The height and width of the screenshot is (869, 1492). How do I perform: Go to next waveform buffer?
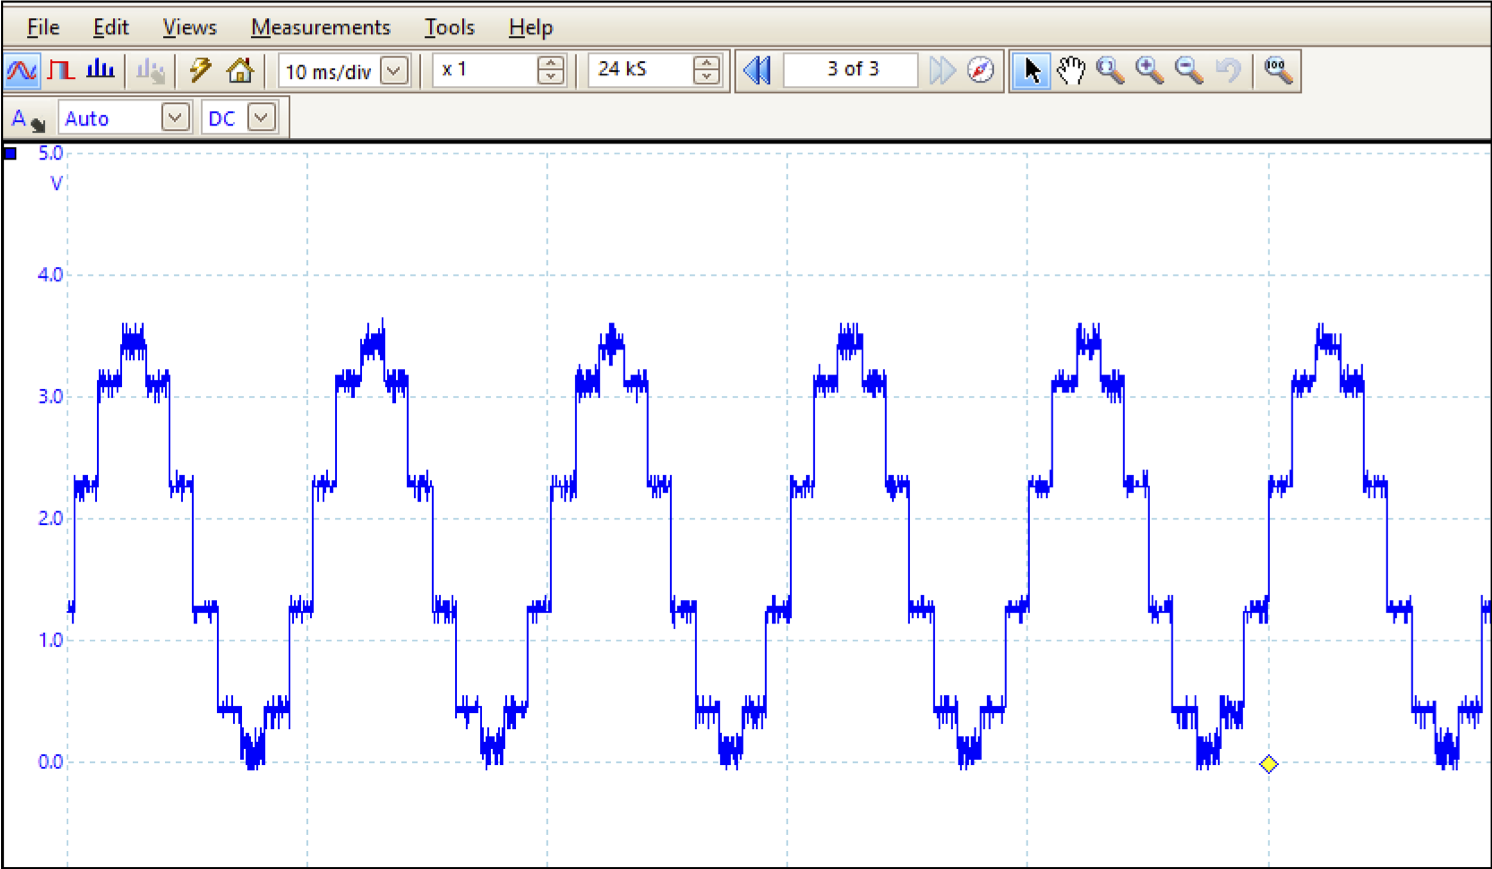pos(942,70)
